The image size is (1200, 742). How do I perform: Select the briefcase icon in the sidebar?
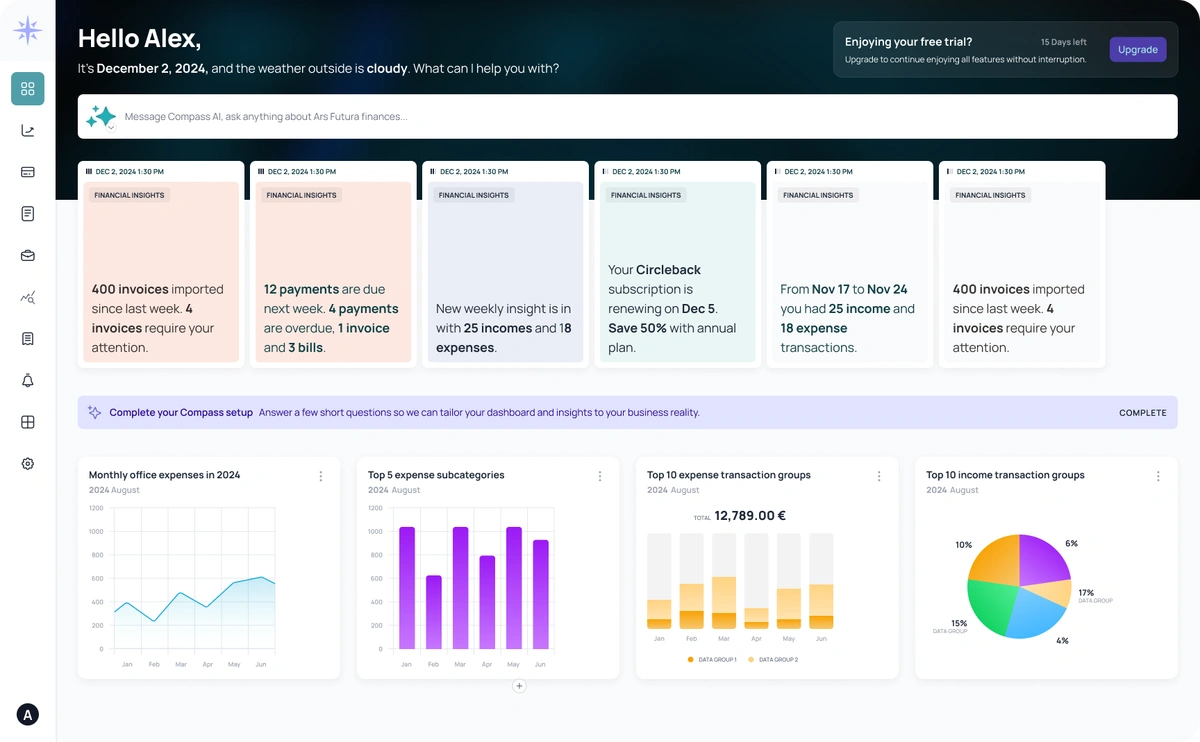pos(27,255)
